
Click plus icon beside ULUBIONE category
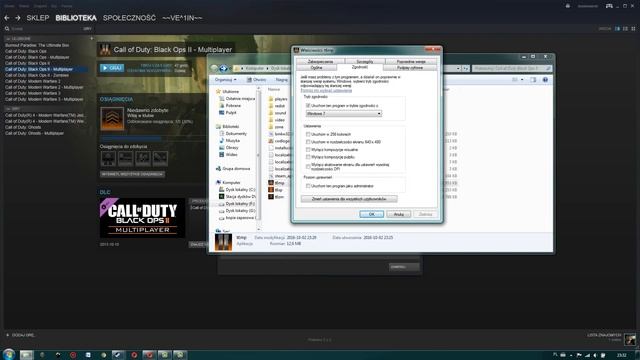point(91,38)
